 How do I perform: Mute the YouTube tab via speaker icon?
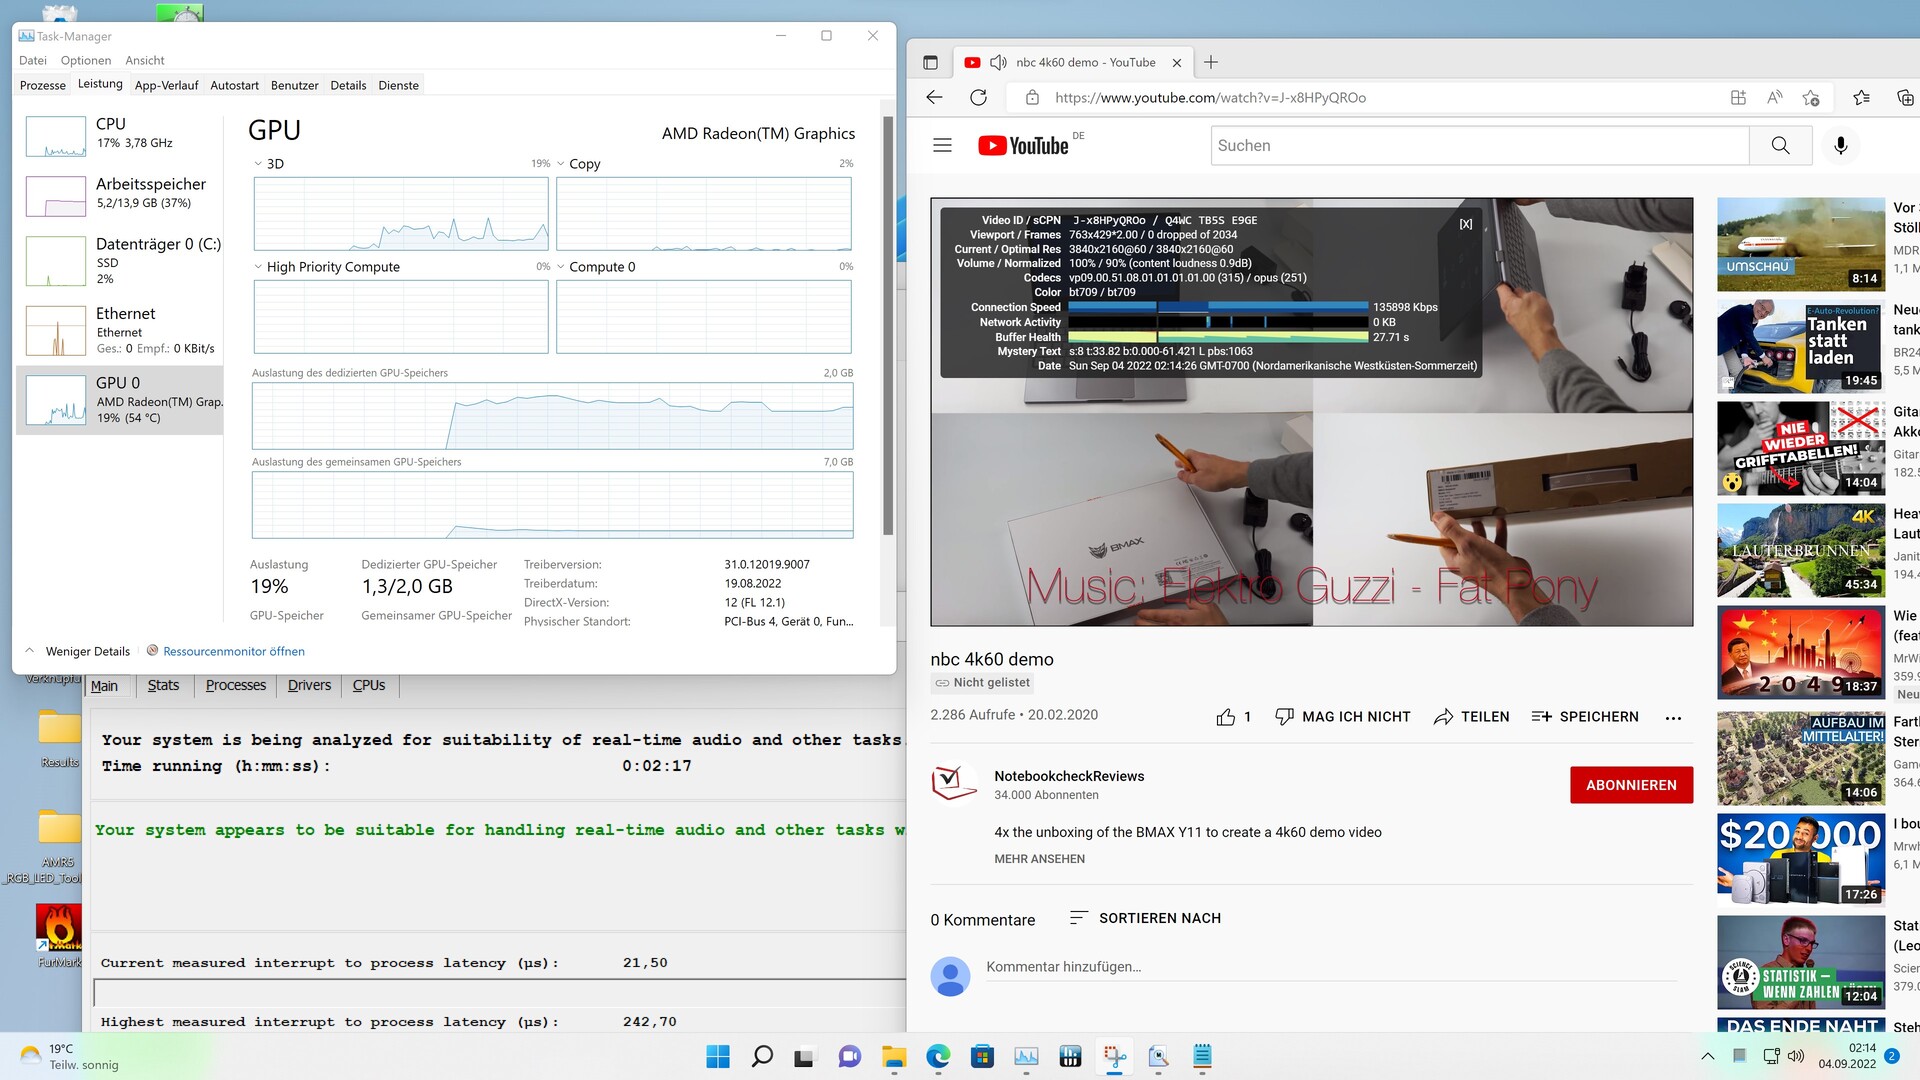[997, 62]
